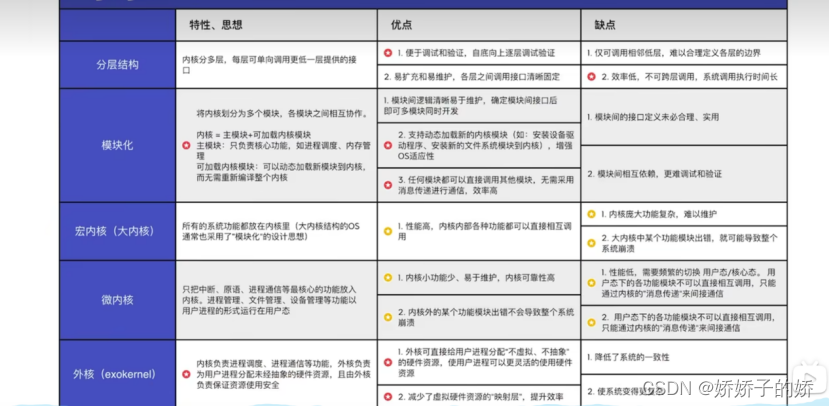Click the yellow circle marker beside 内核小功能少、易于维护
Viewport: 829px width, 407px height.
[x=388, y=278]
